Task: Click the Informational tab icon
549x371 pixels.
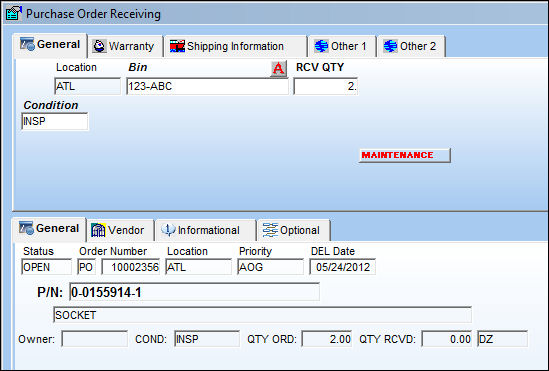Action: tap(168, 230)
